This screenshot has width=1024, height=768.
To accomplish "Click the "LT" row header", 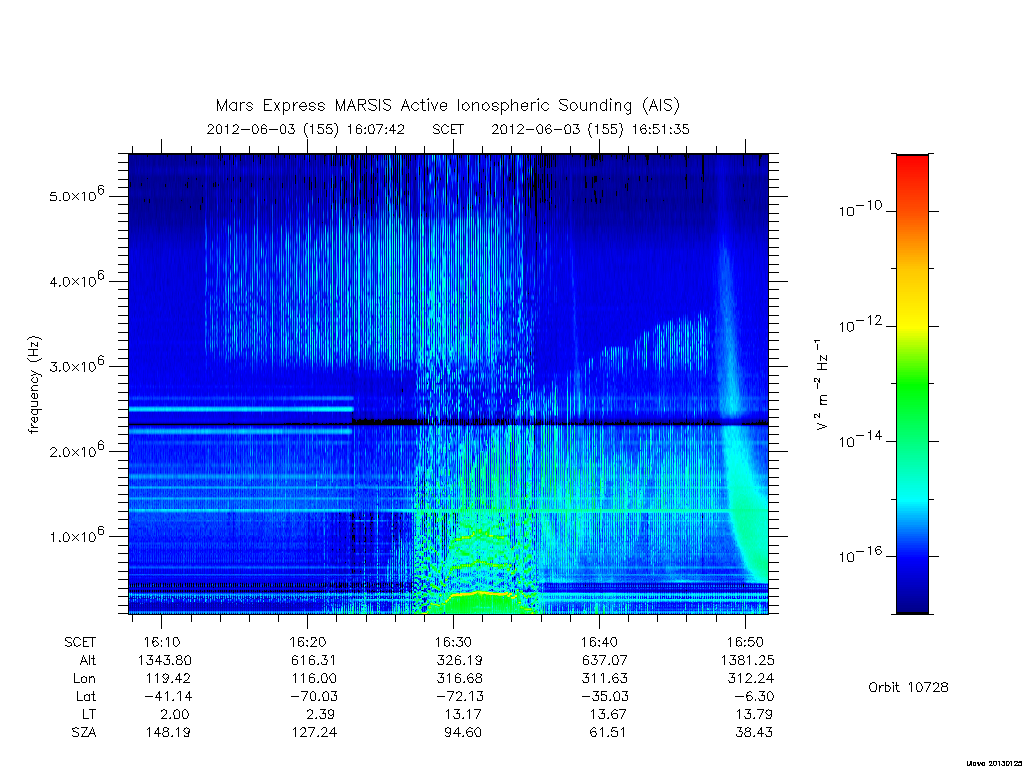I will click(x=89, y=714).
